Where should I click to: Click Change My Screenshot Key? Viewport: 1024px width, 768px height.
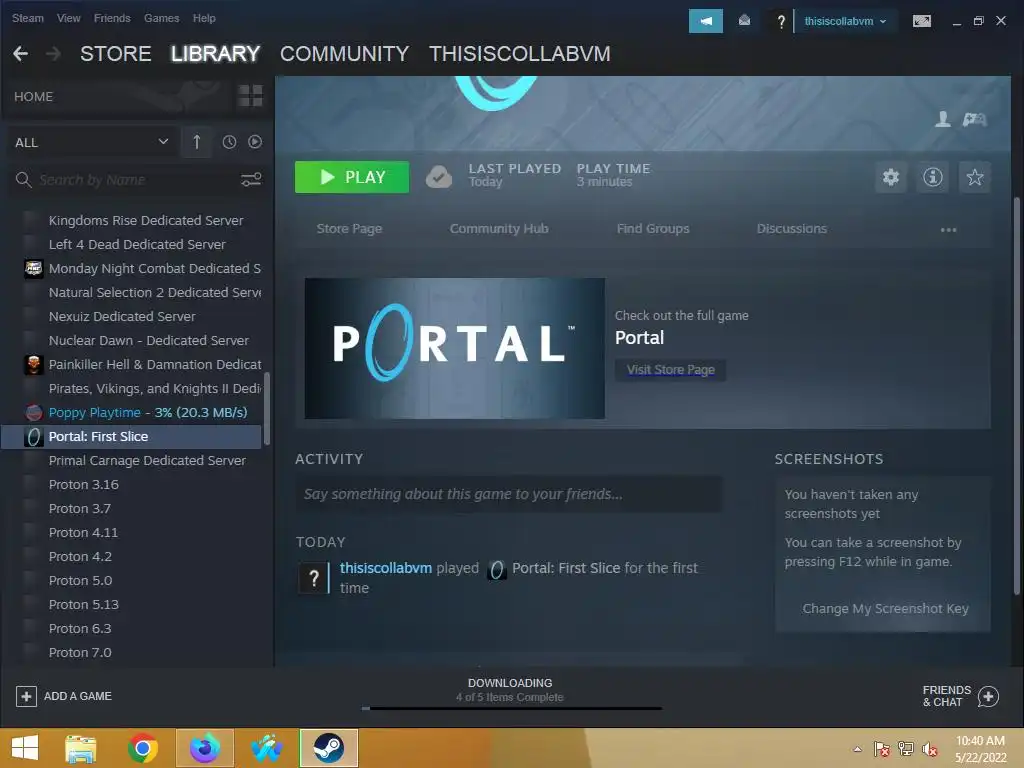coord(885,609)
